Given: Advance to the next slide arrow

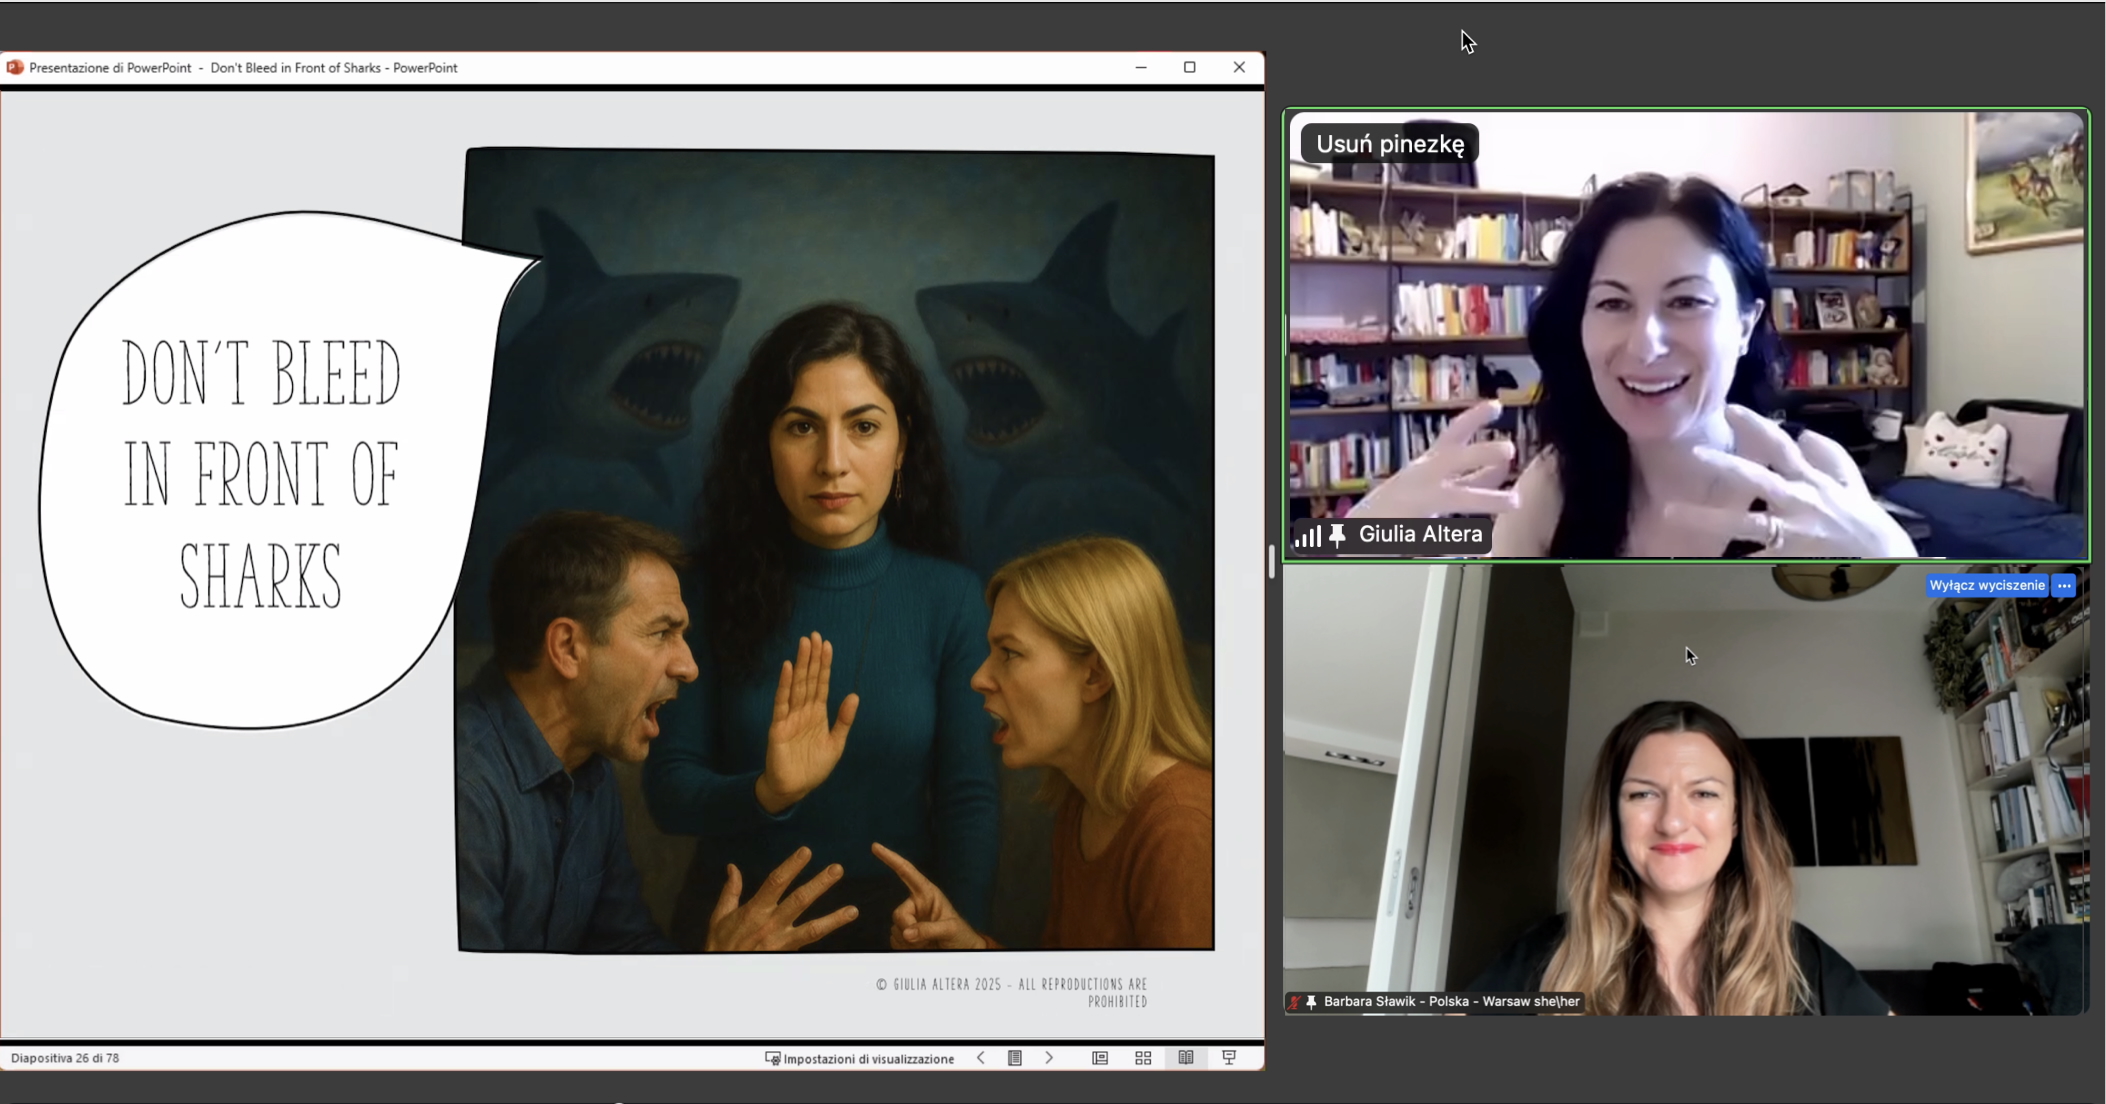Looking at the screenshot, I should point(1049,1058).
